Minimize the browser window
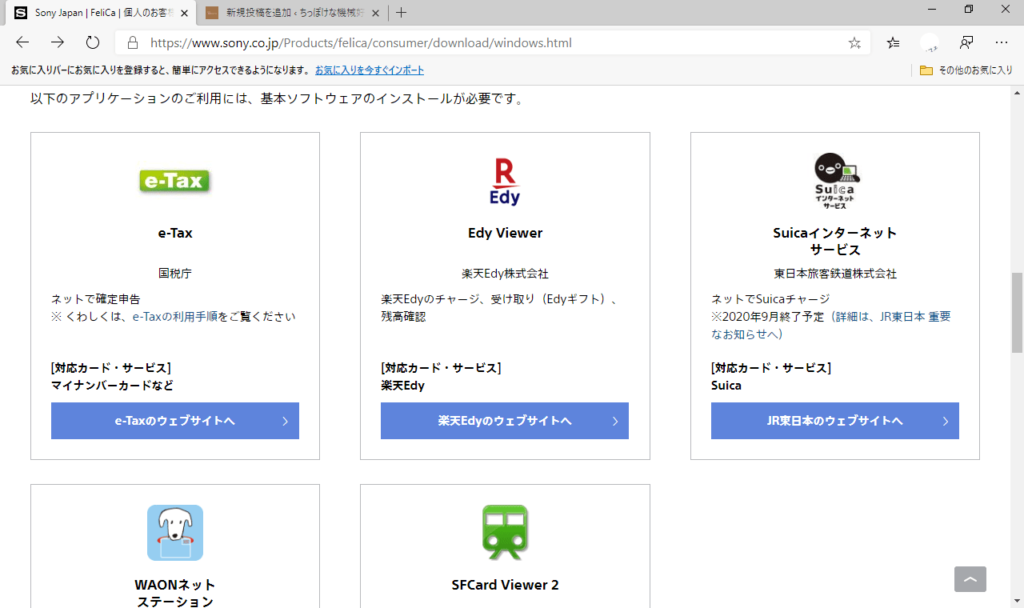 click(x=932, y=9)
